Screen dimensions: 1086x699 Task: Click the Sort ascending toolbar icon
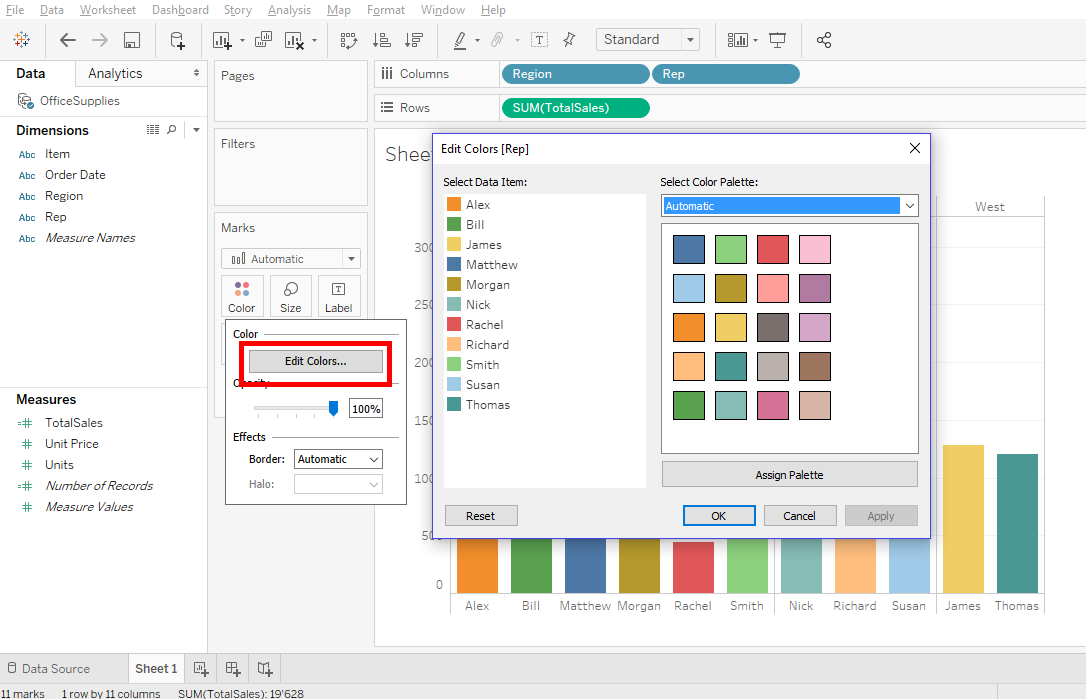coord(381,40)
